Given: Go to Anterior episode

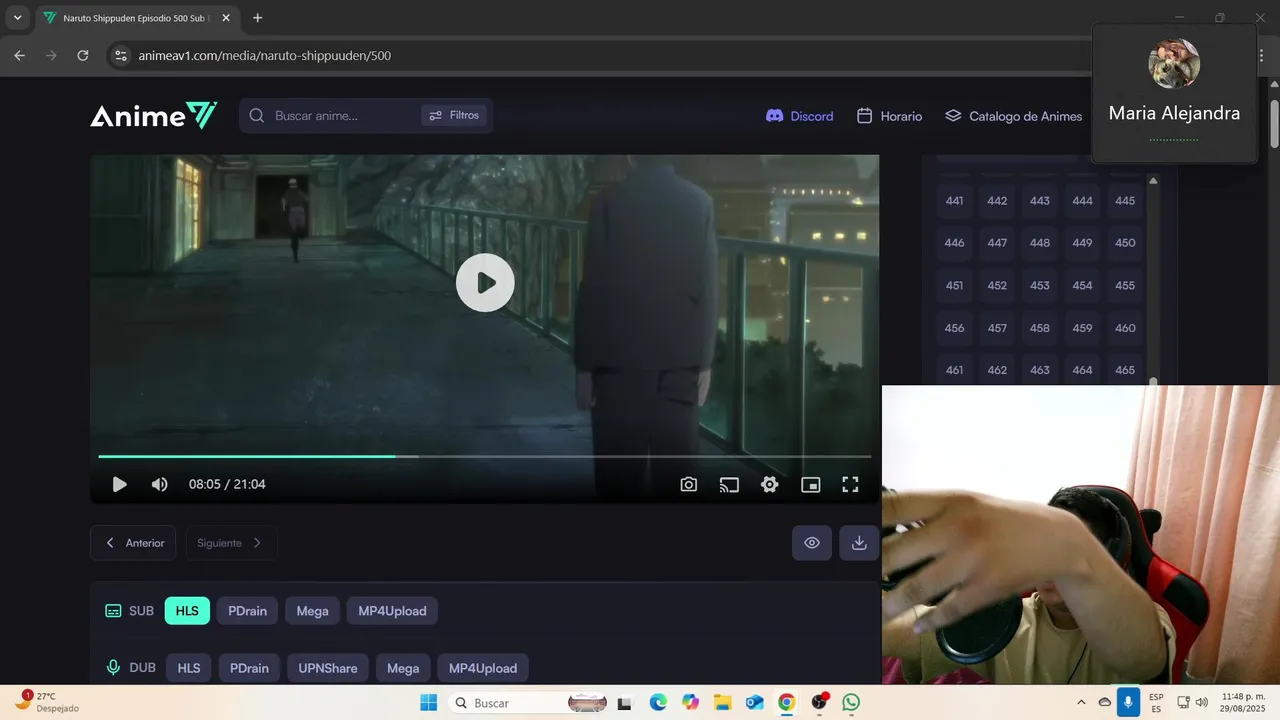Looking at the screenshot, I should point(133,543).
